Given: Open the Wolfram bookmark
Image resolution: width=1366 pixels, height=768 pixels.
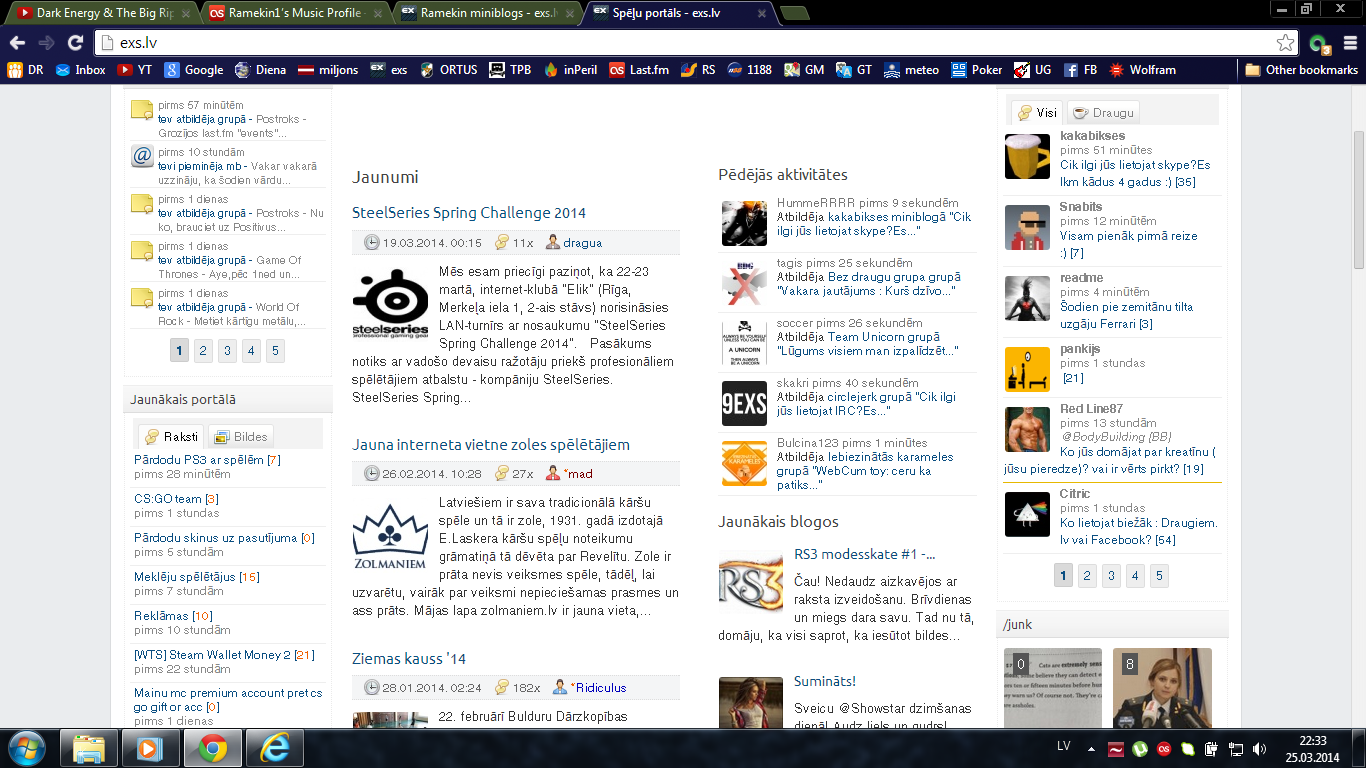Looking at the screenshot, I should 1142,70.
